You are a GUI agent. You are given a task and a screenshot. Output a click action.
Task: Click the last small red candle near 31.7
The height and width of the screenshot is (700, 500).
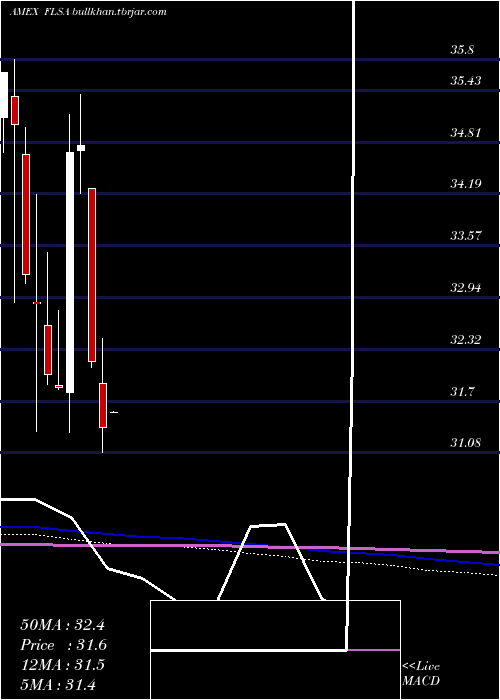103,405
